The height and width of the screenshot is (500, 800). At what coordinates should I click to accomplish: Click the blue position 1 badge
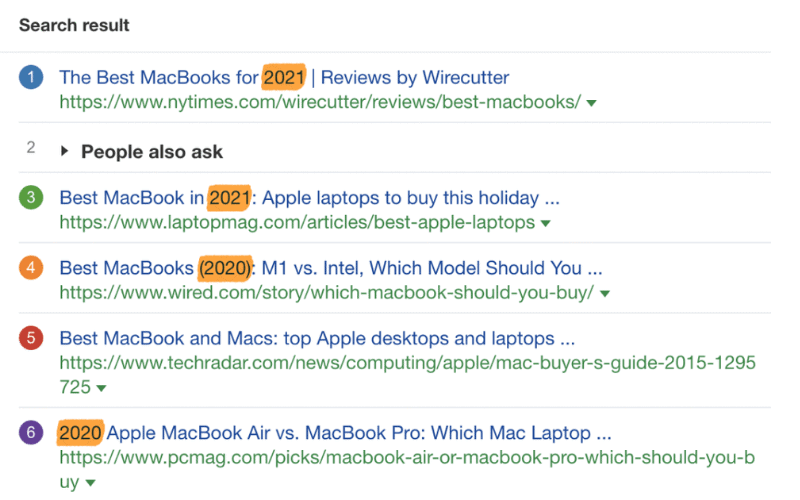point(31,77)
